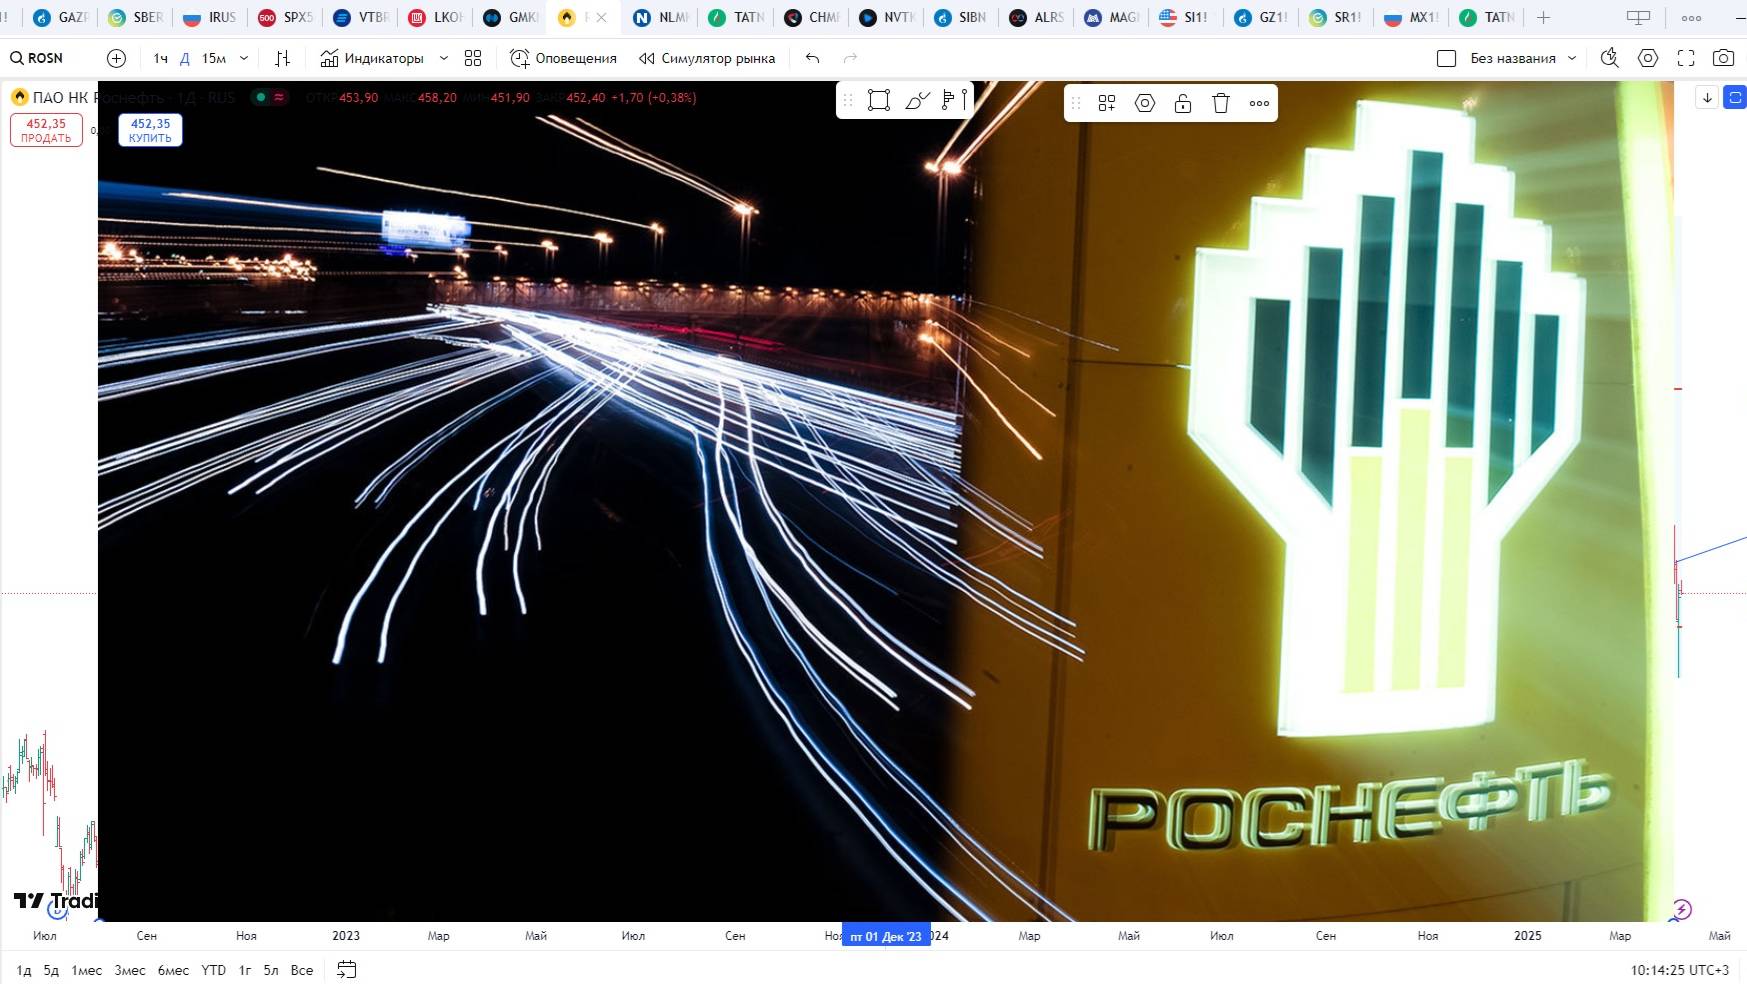Screen dimensions: 1747x984
Task: Switch to the GAZP tab
Action: pyautogui.click(x=62, y=17)
